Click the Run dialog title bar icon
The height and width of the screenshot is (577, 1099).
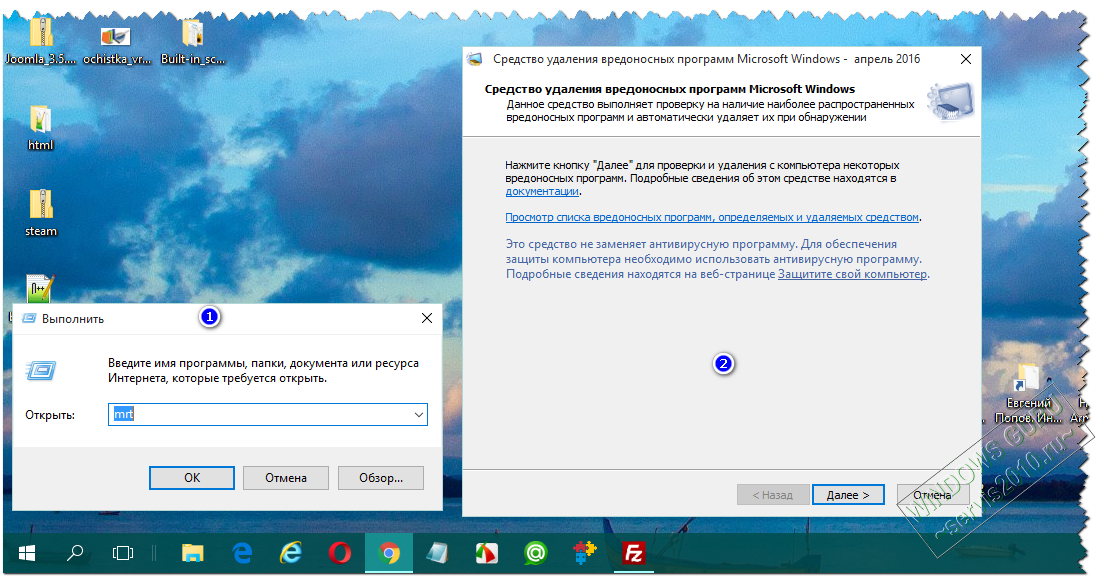tap(29, 318)
